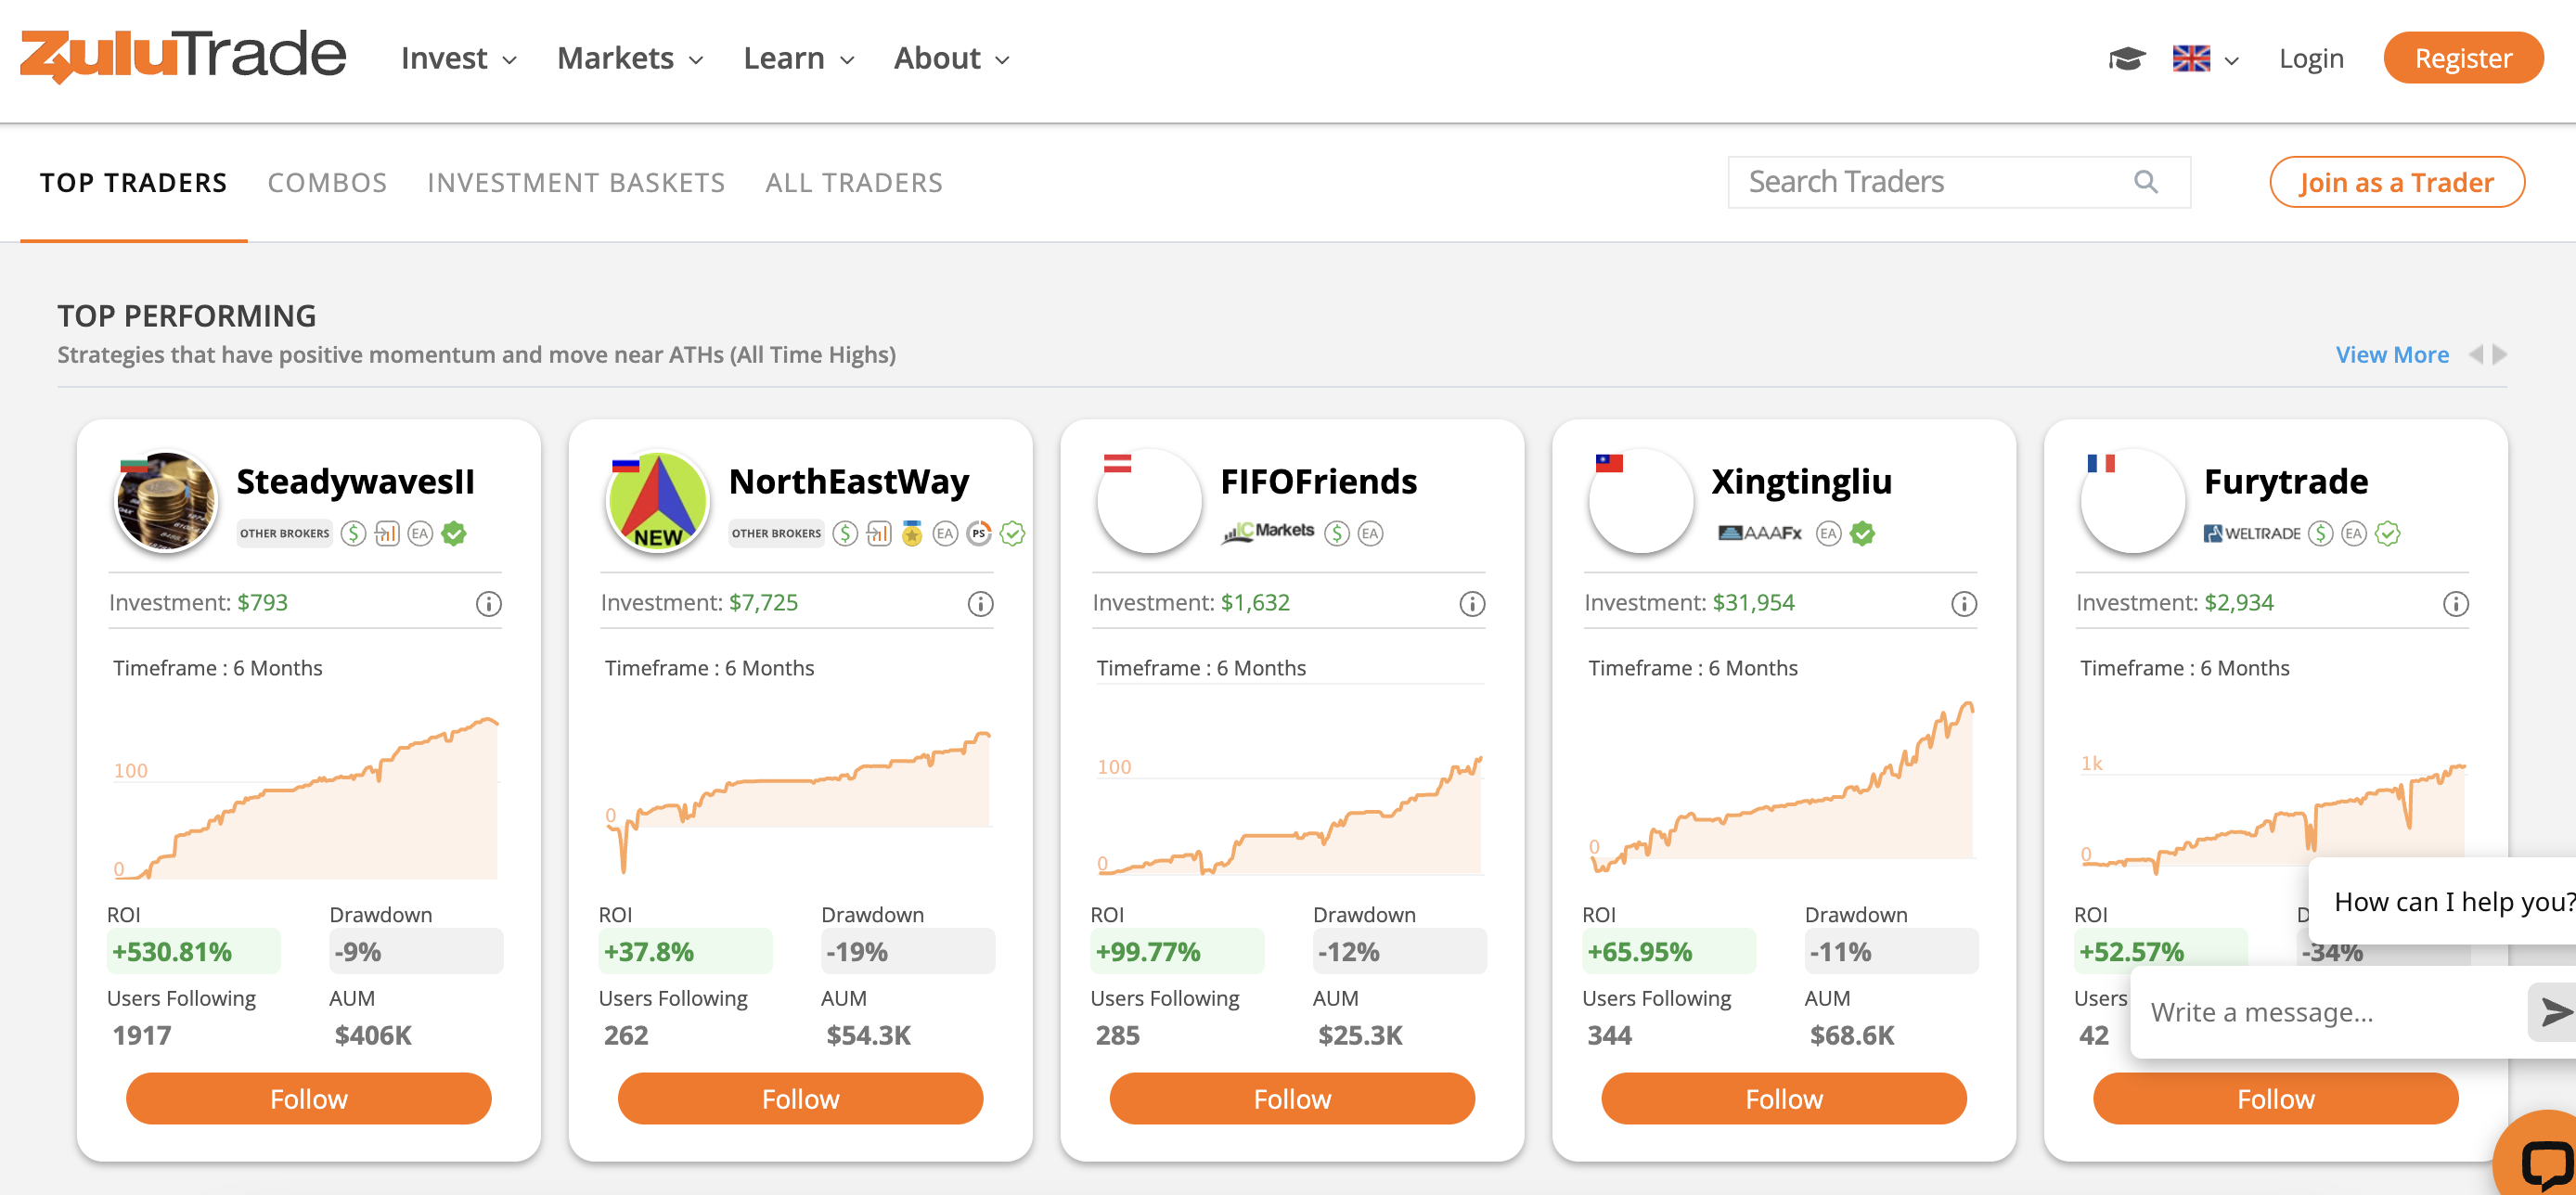Click NorthEastWay PS badge
Screen dimensions: 2576x1195
[x=979, y=533]
